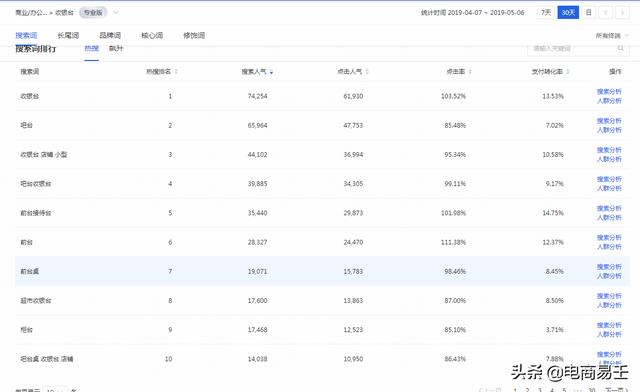Select the 30天 time range

pyautogui.click(x=568, y=13)
